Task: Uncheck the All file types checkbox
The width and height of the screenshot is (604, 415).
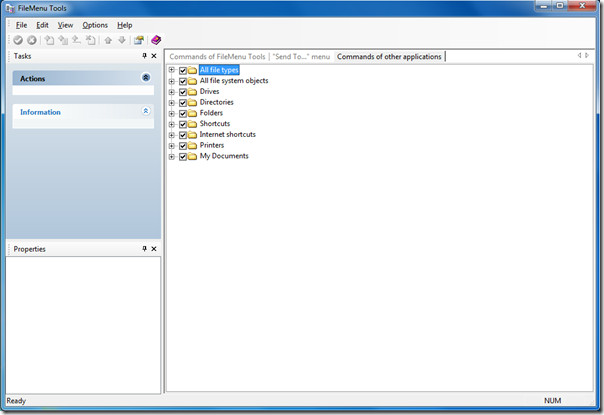Action: pyautogui.click(x=183, y=71)
